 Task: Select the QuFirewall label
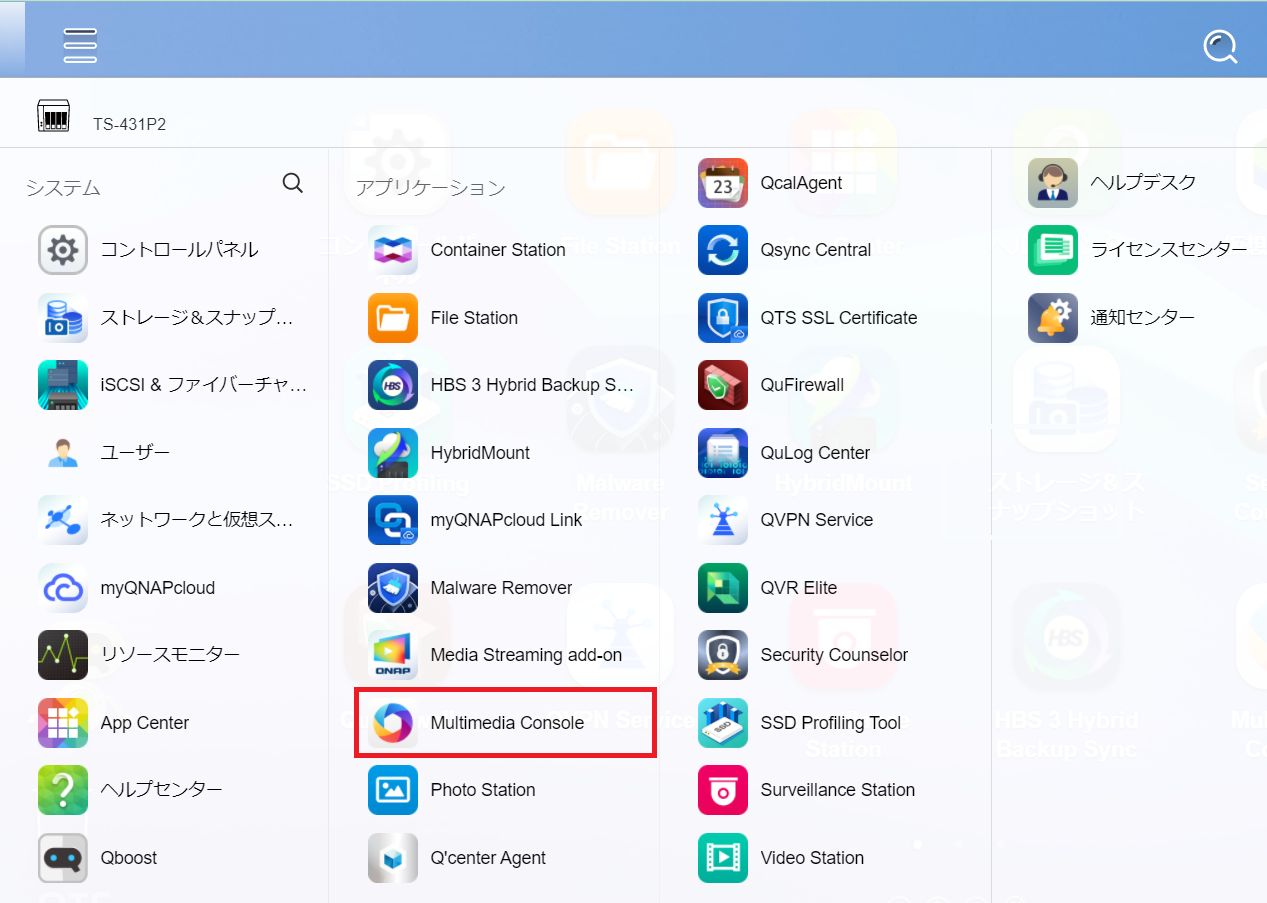click(x=802, y=385)
